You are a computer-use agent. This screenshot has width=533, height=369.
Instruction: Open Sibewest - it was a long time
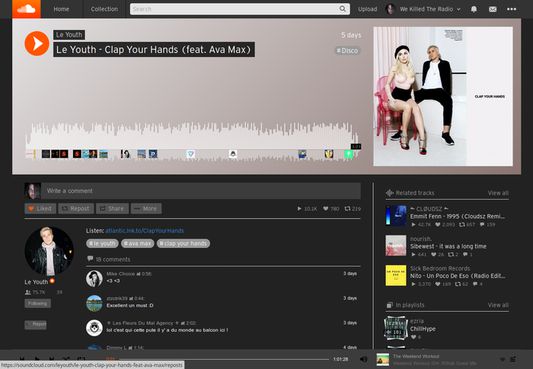pyautogui.click(x=448, y=246)
